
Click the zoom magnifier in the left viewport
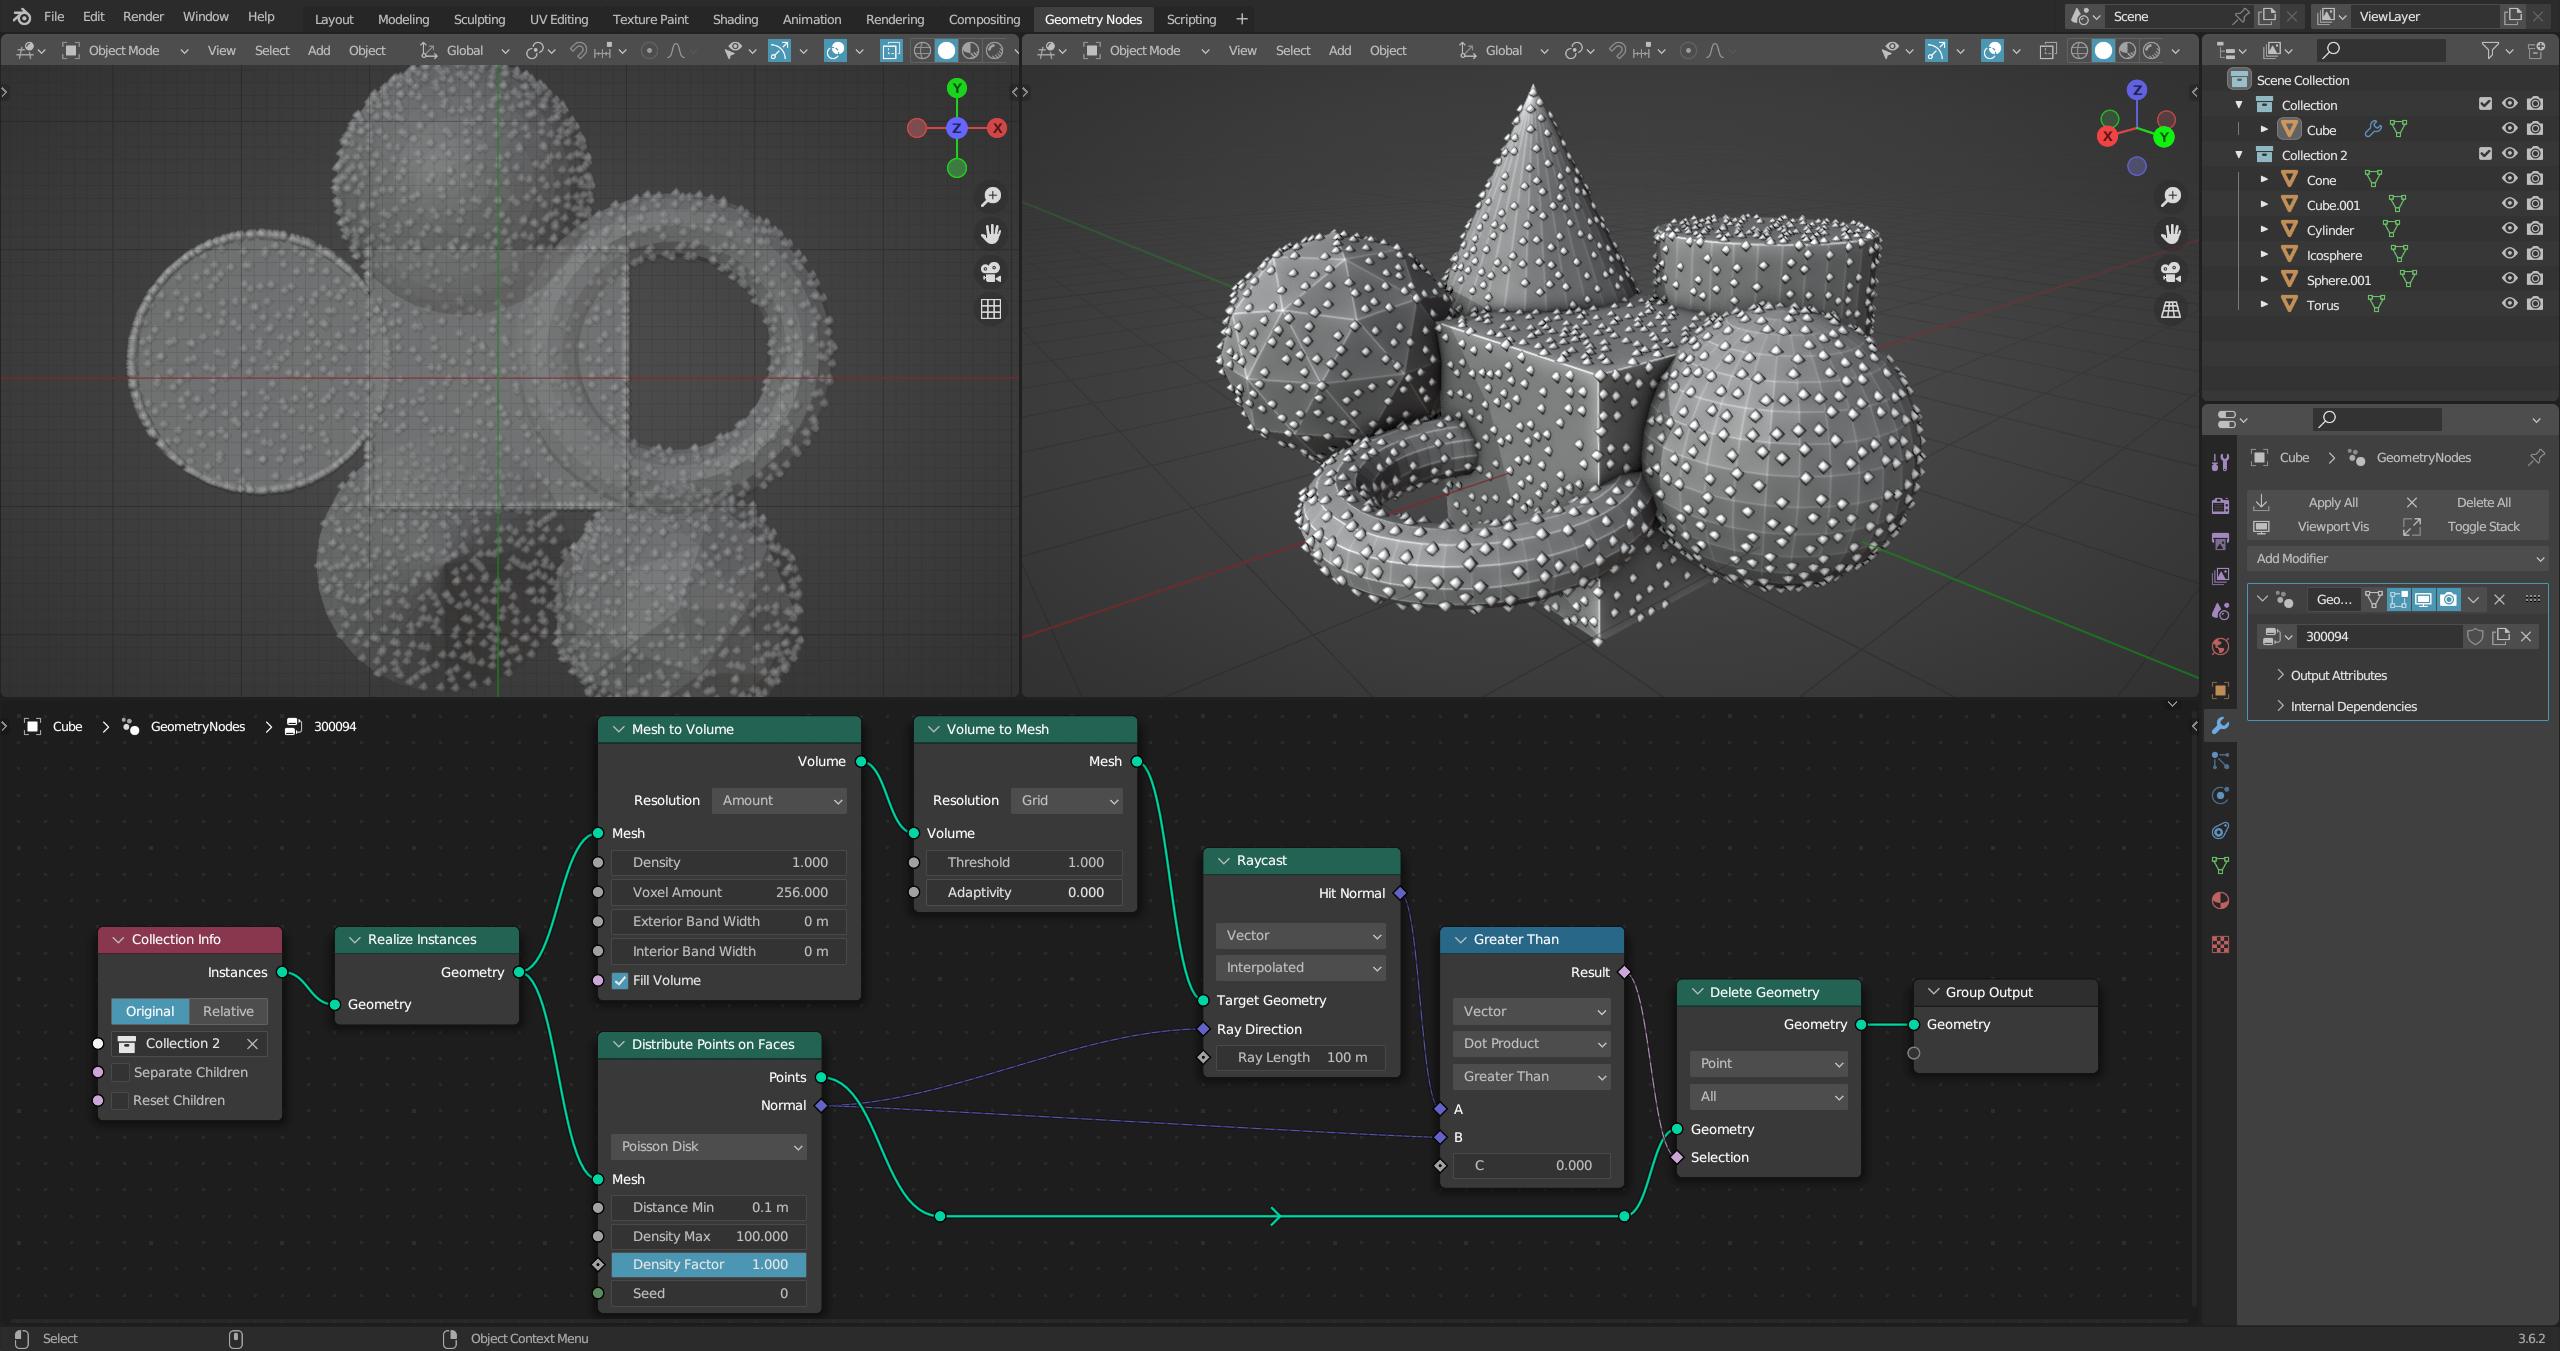991,197
